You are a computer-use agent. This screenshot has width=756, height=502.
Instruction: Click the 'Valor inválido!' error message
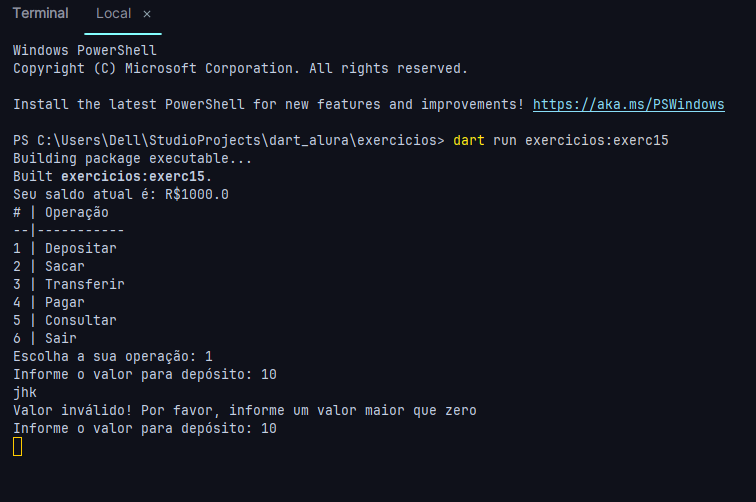(x=244, y=410)
